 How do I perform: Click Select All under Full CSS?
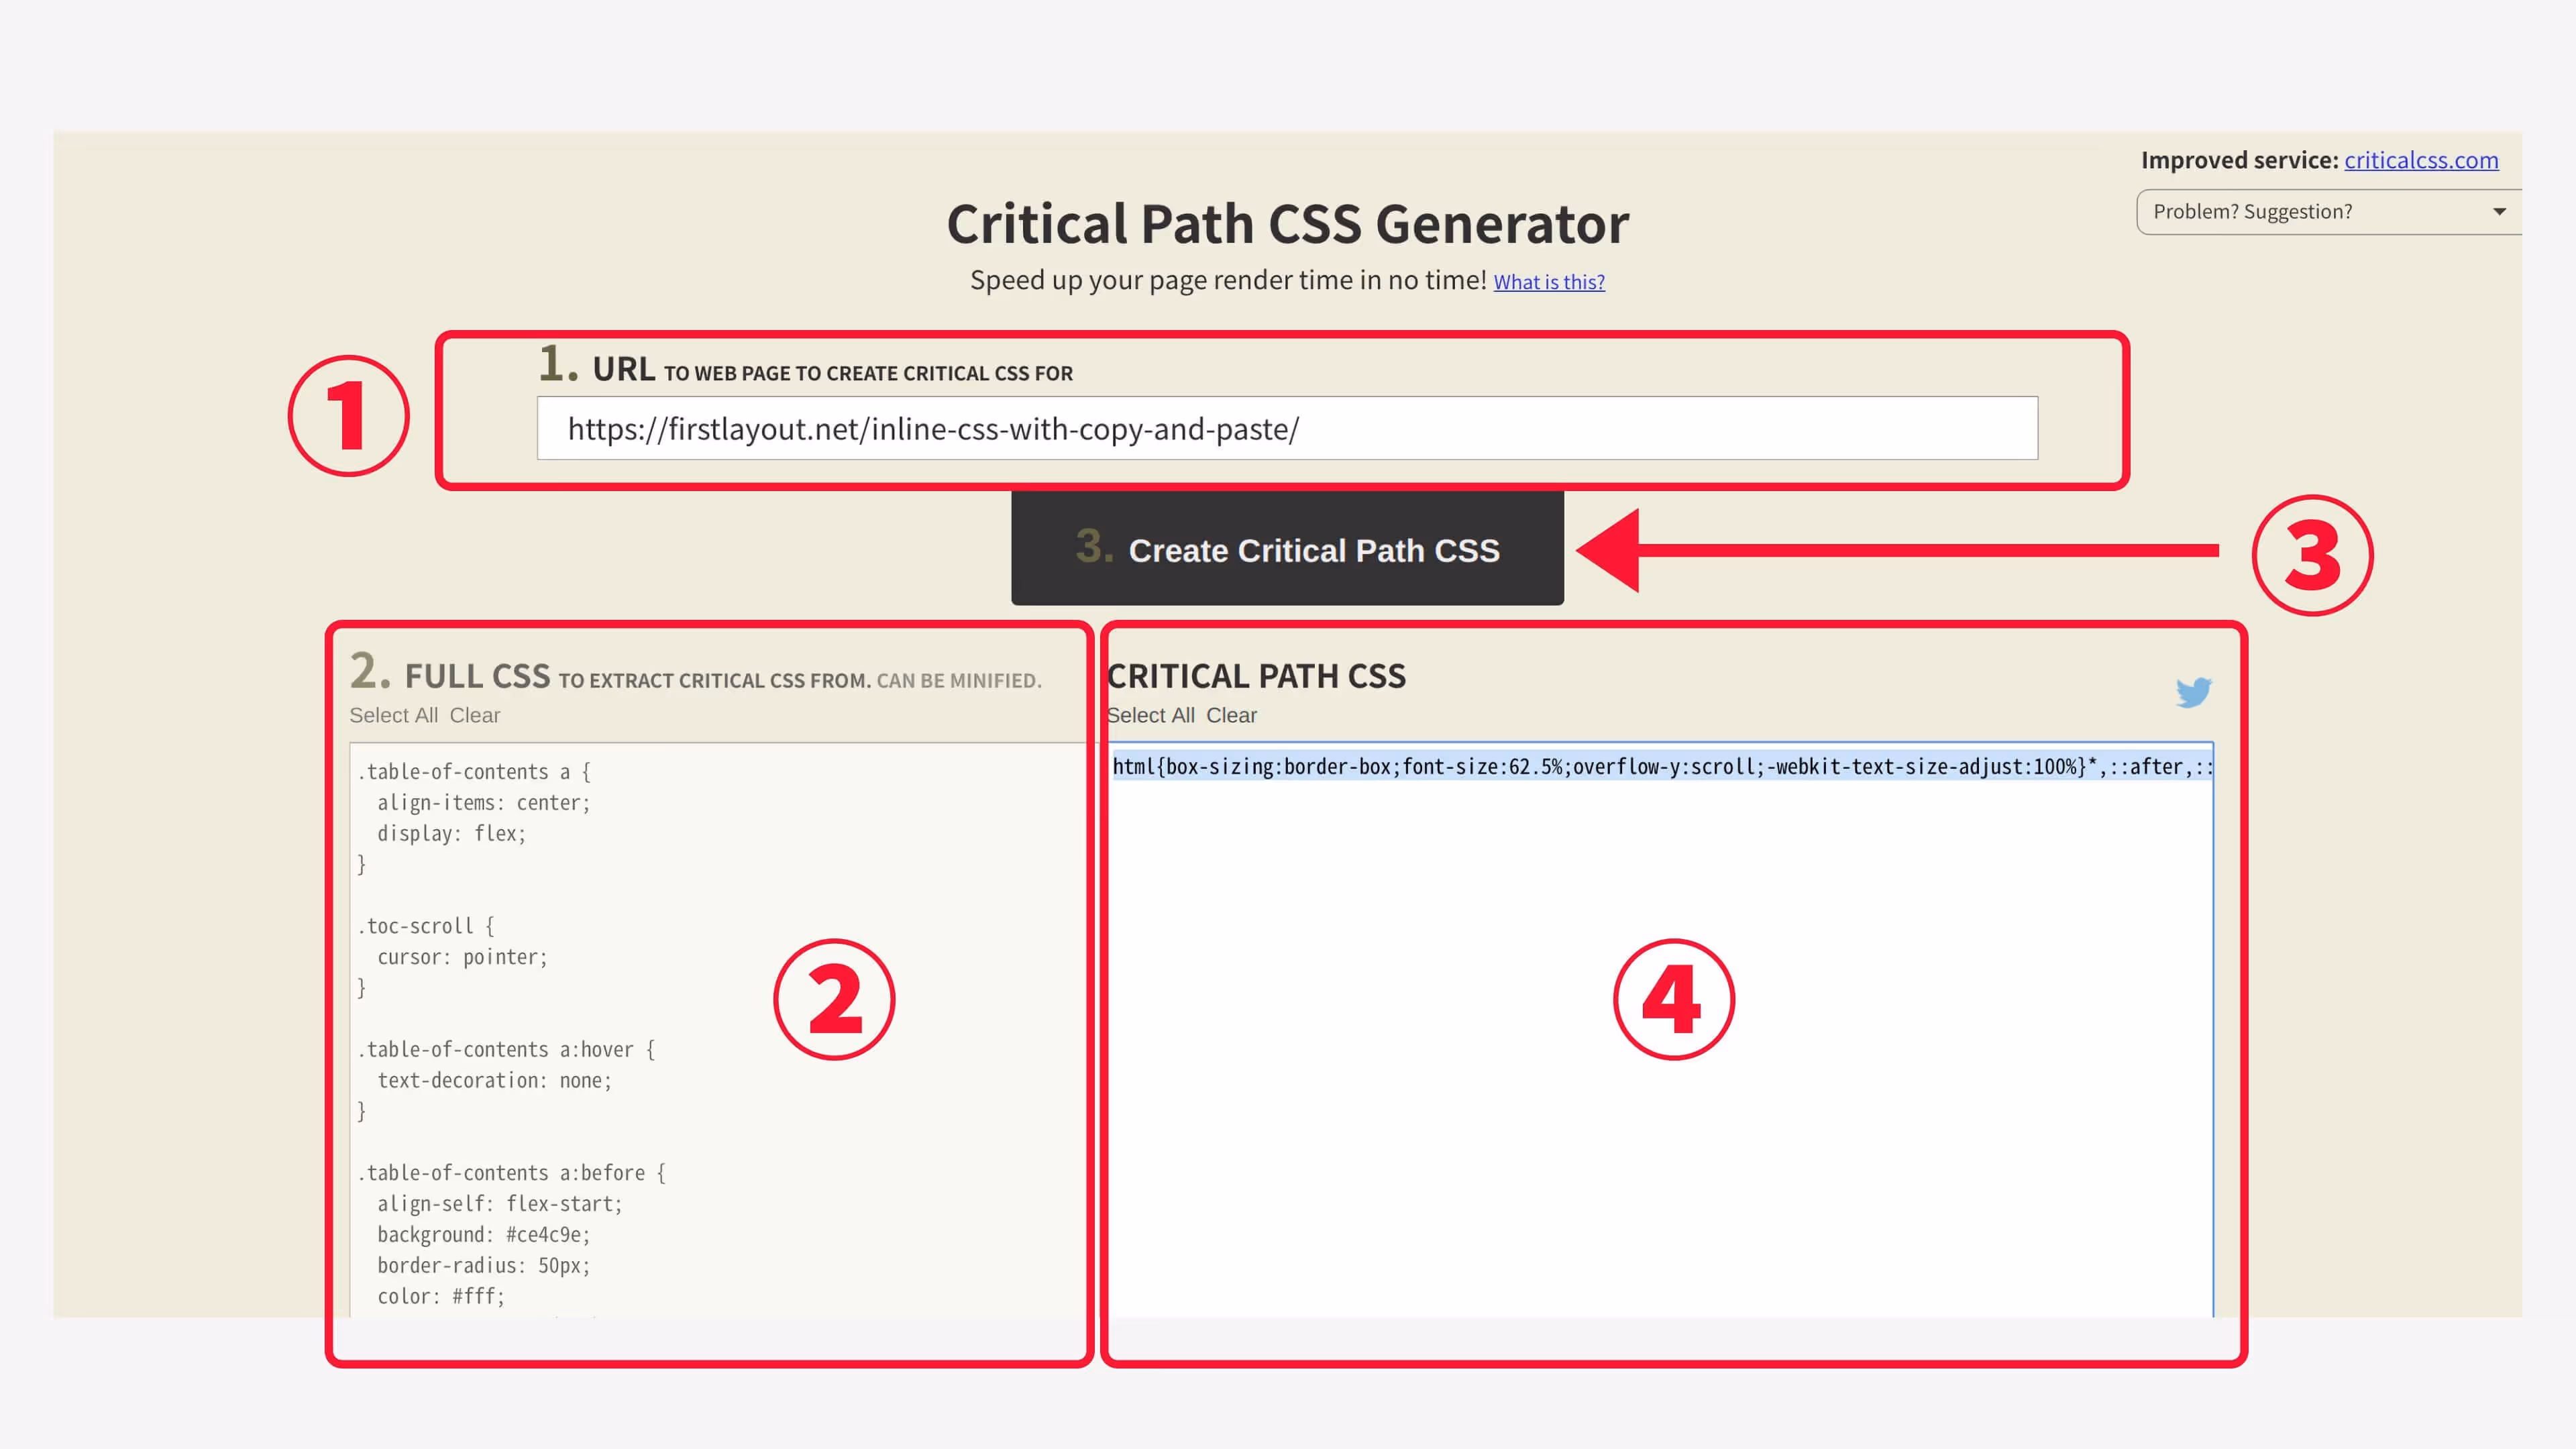tap(393, 715)
